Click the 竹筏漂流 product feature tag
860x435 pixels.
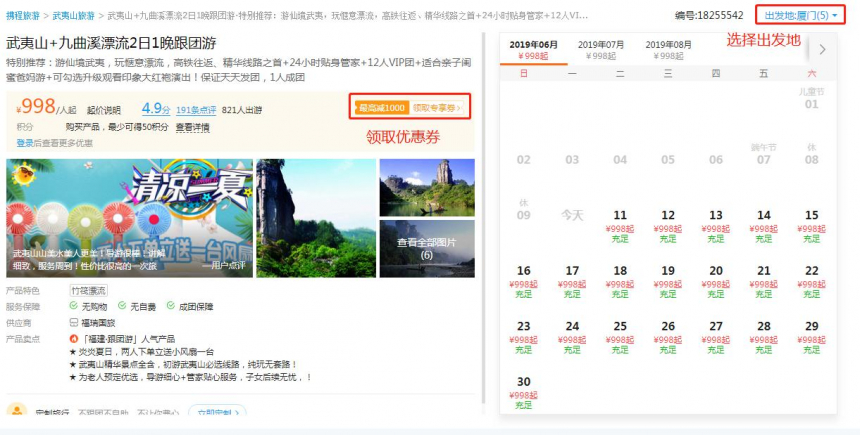[88, 291]
